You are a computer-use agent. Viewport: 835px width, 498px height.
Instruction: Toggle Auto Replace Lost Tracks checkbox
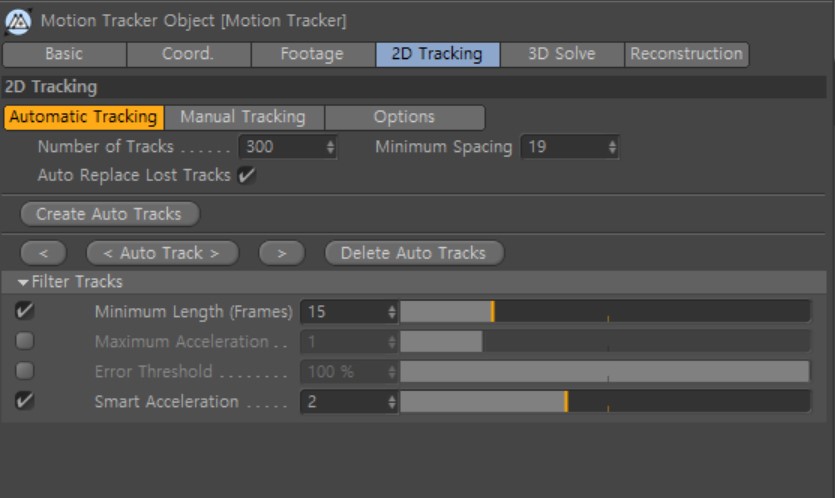pos(246,175)
